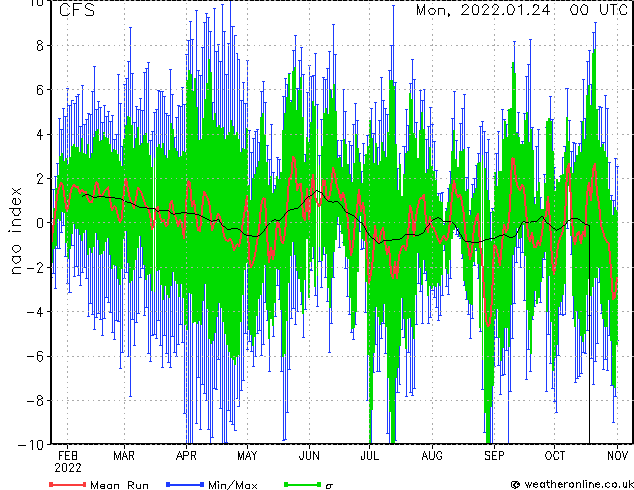Click the y-axis value -6
This screenshot has height=490, width=634.
tap(35, 356)
